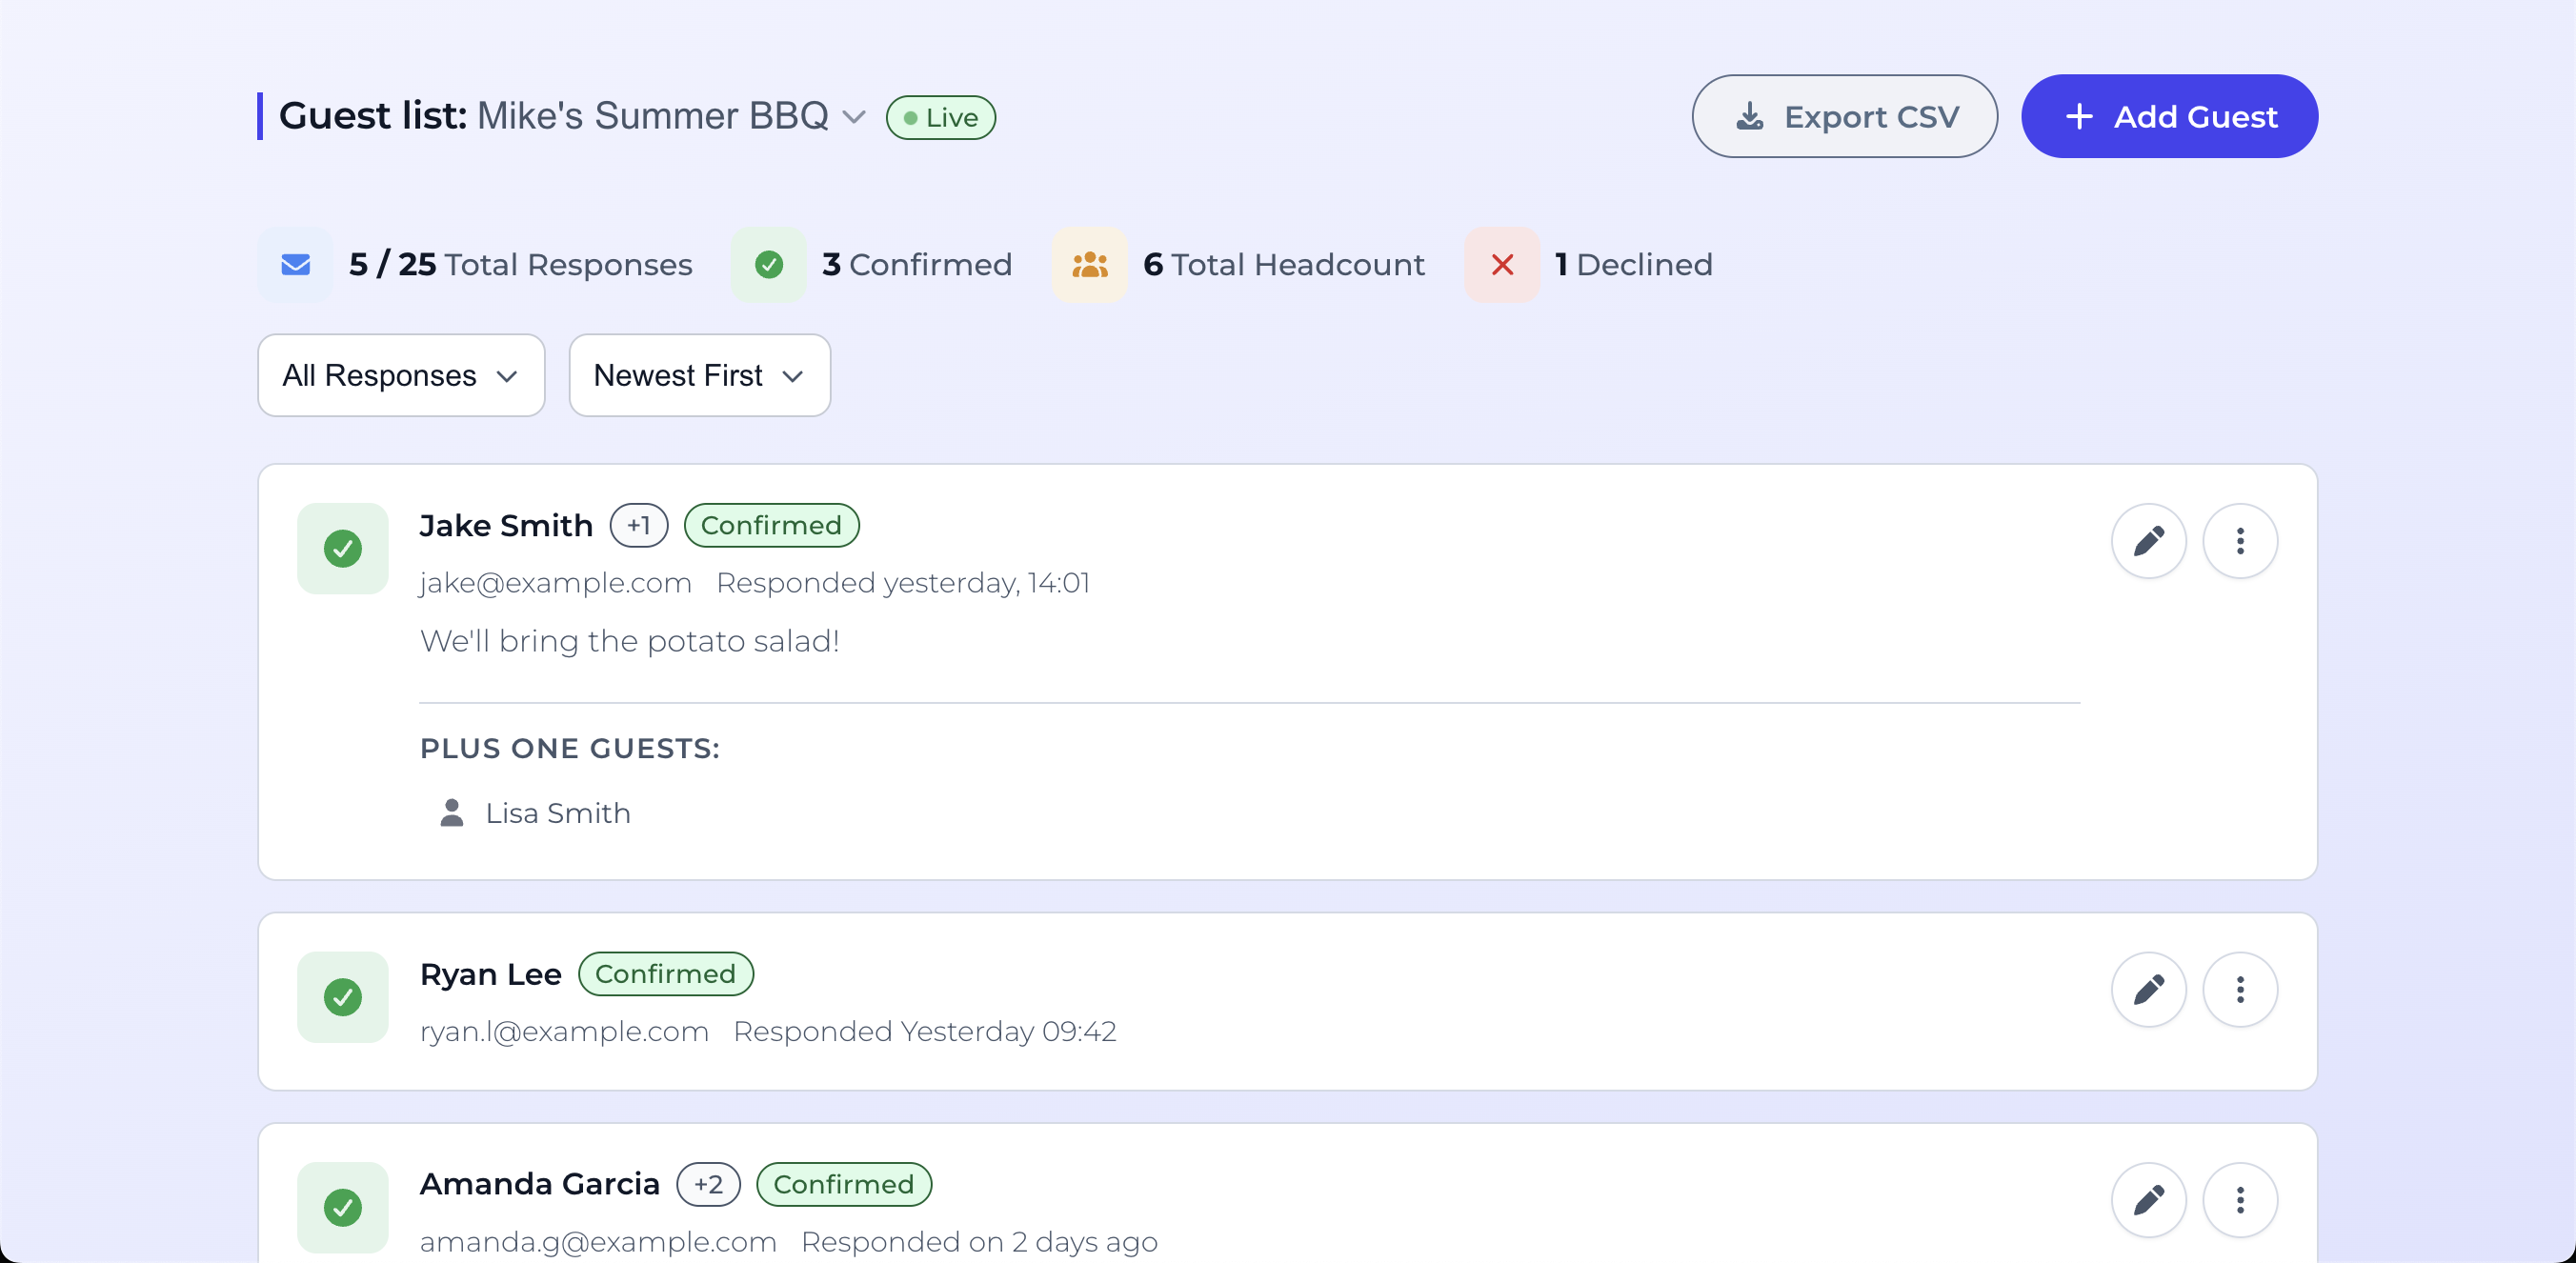Click the +1 badge next to Jake Smith
The width and height of the screenshot is (2576, 1263).
[639, 525]
